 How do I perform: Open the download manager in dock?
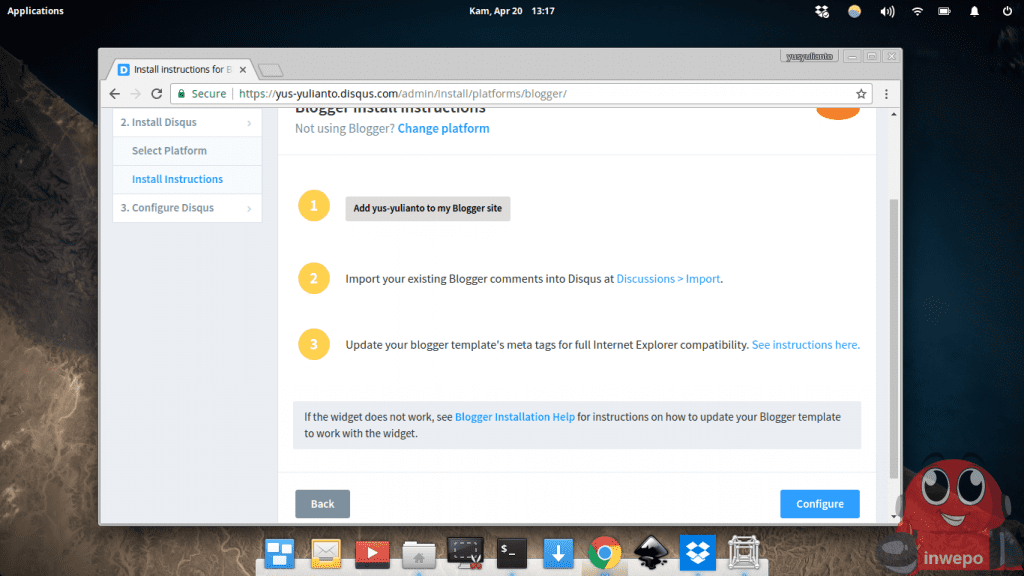558,553
